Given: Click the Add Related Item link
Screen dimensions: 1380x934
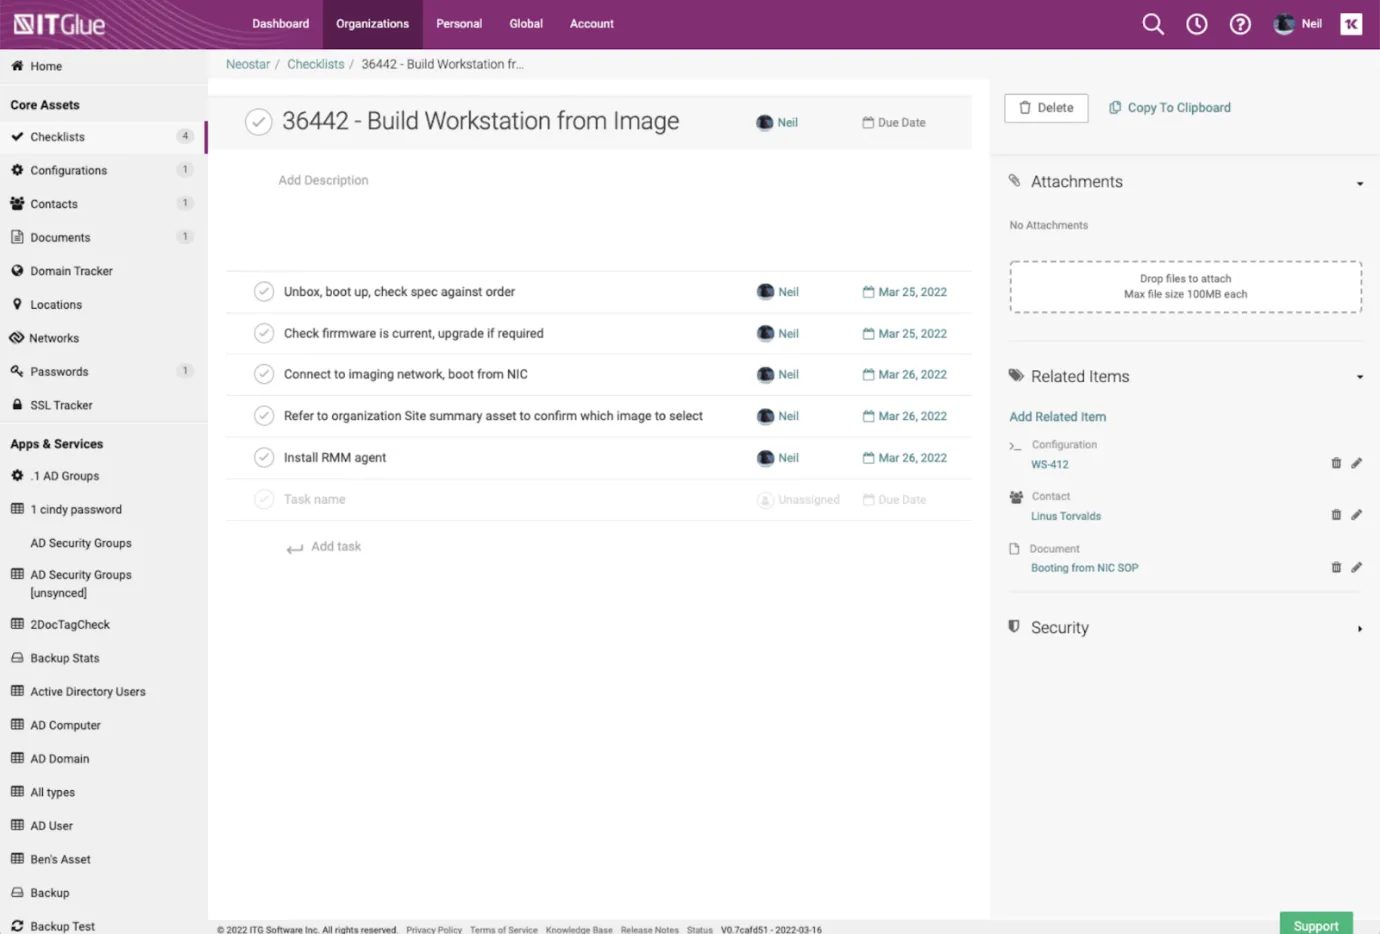Looking at the screenshot, I should [x=1057, y=416].
